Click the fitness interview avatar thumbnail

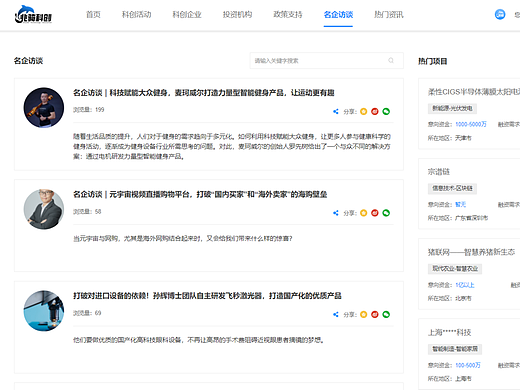point(44,107)
